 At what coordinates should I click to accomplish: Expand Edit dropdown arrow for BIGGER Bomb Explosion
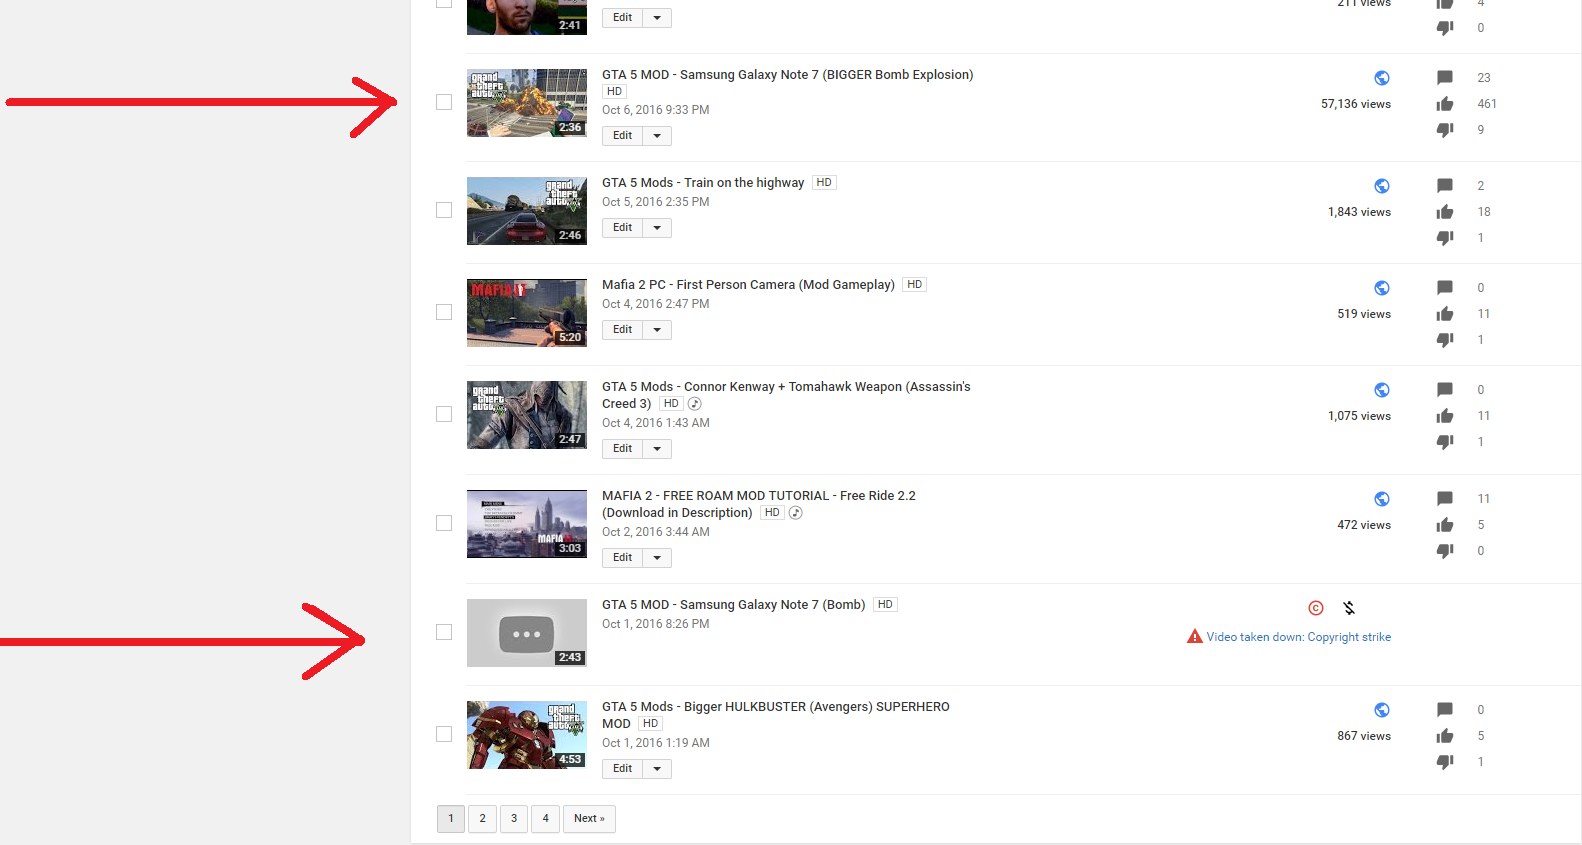[x=657, y=136]
